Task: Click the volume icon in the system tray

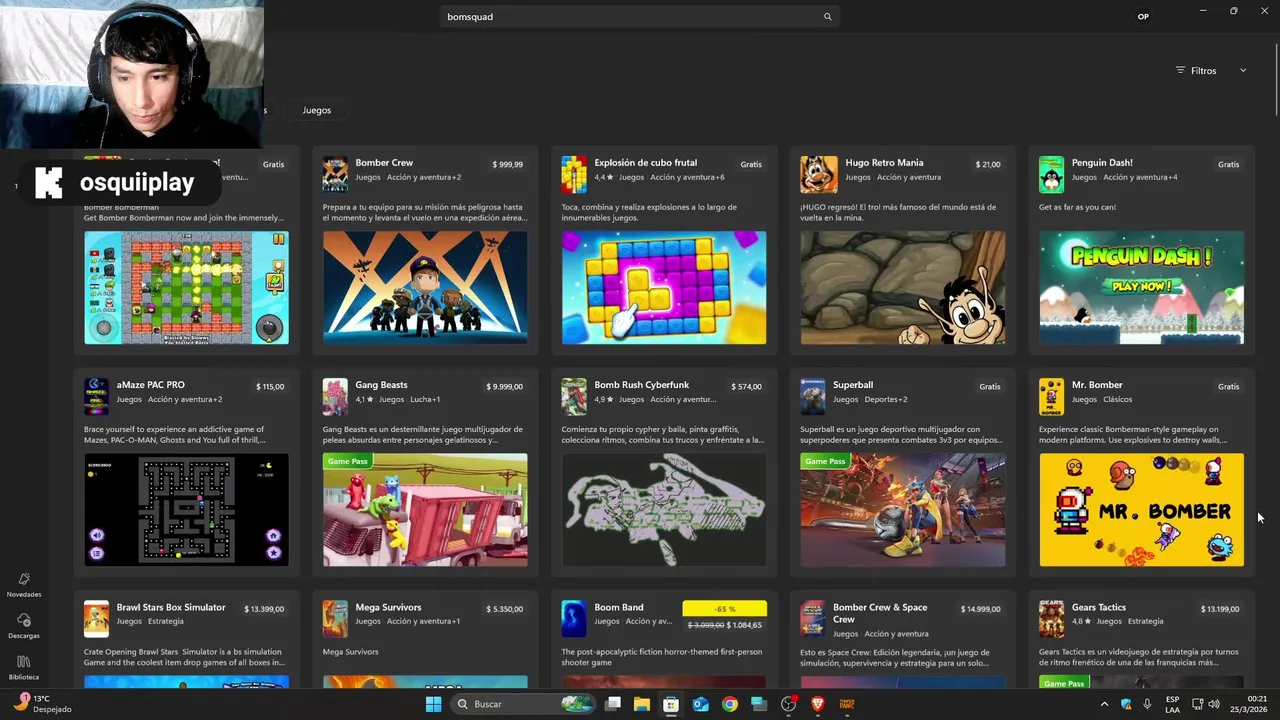Action: point(1214,704)
